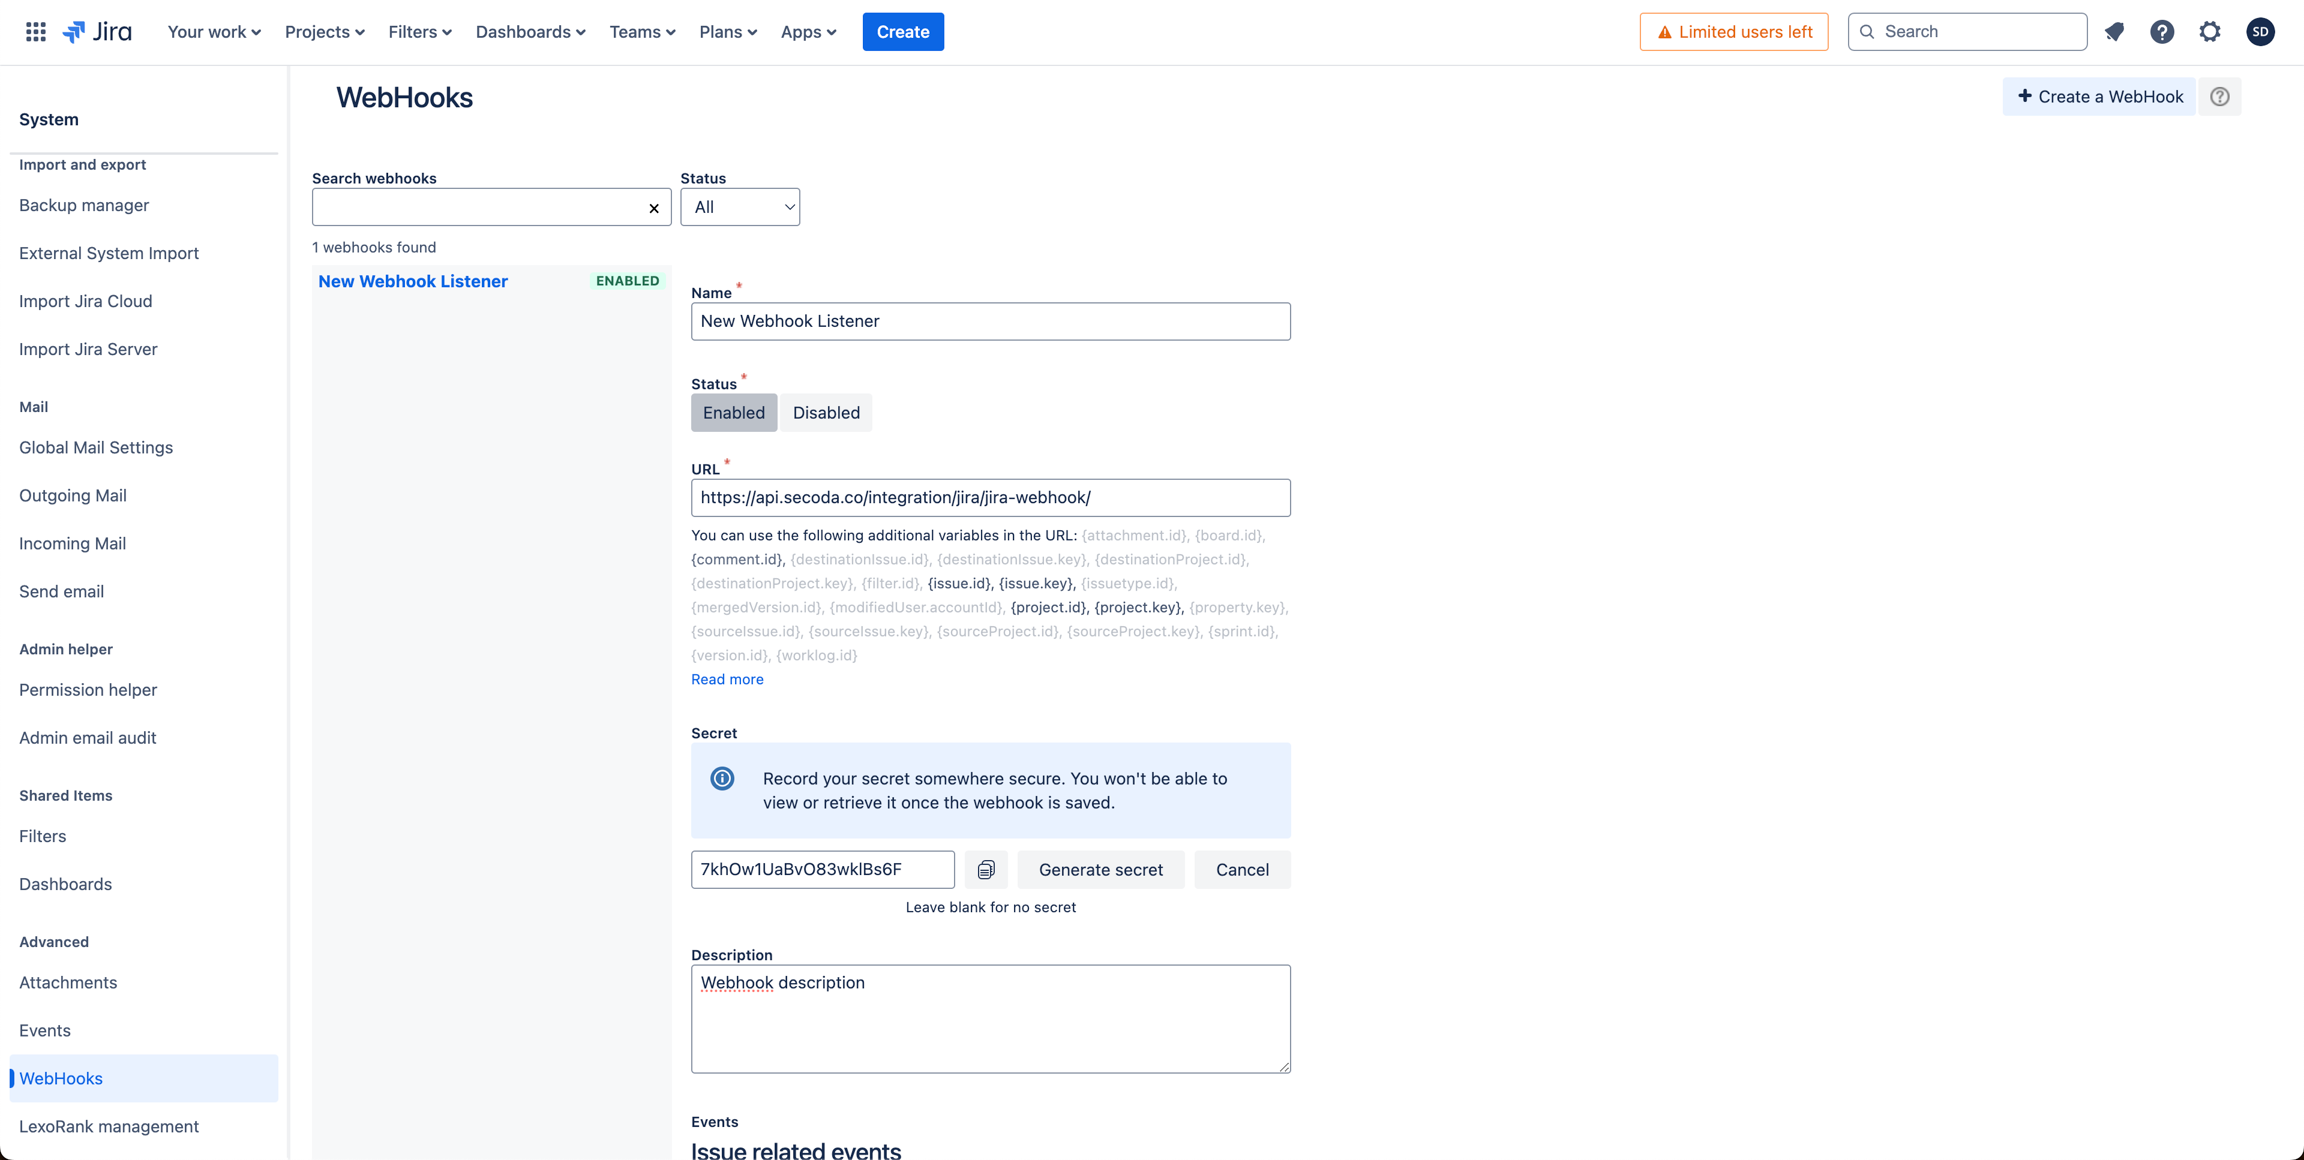Open the help question mark icon
The width and height of the screenshot is (2304, 1160).
2162,32
